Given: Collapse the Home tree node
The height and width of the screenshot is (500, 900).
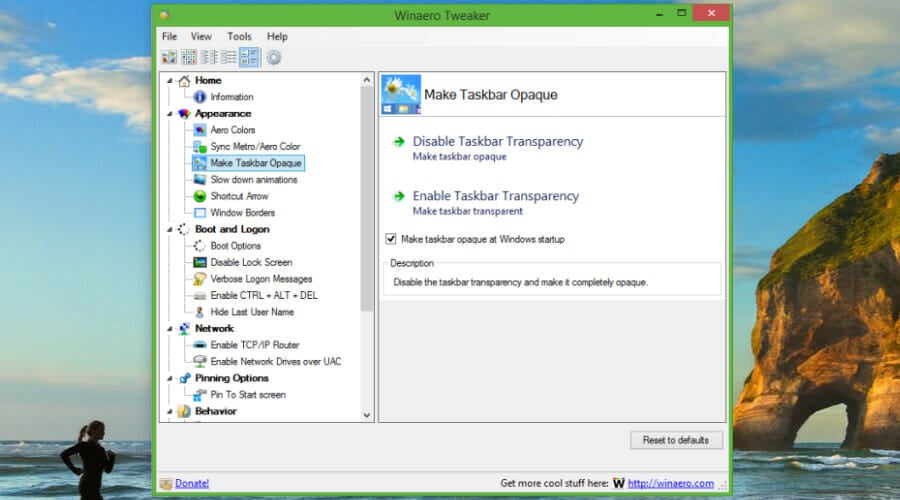Looking at the screenshot, I should [x=170, y=81].
